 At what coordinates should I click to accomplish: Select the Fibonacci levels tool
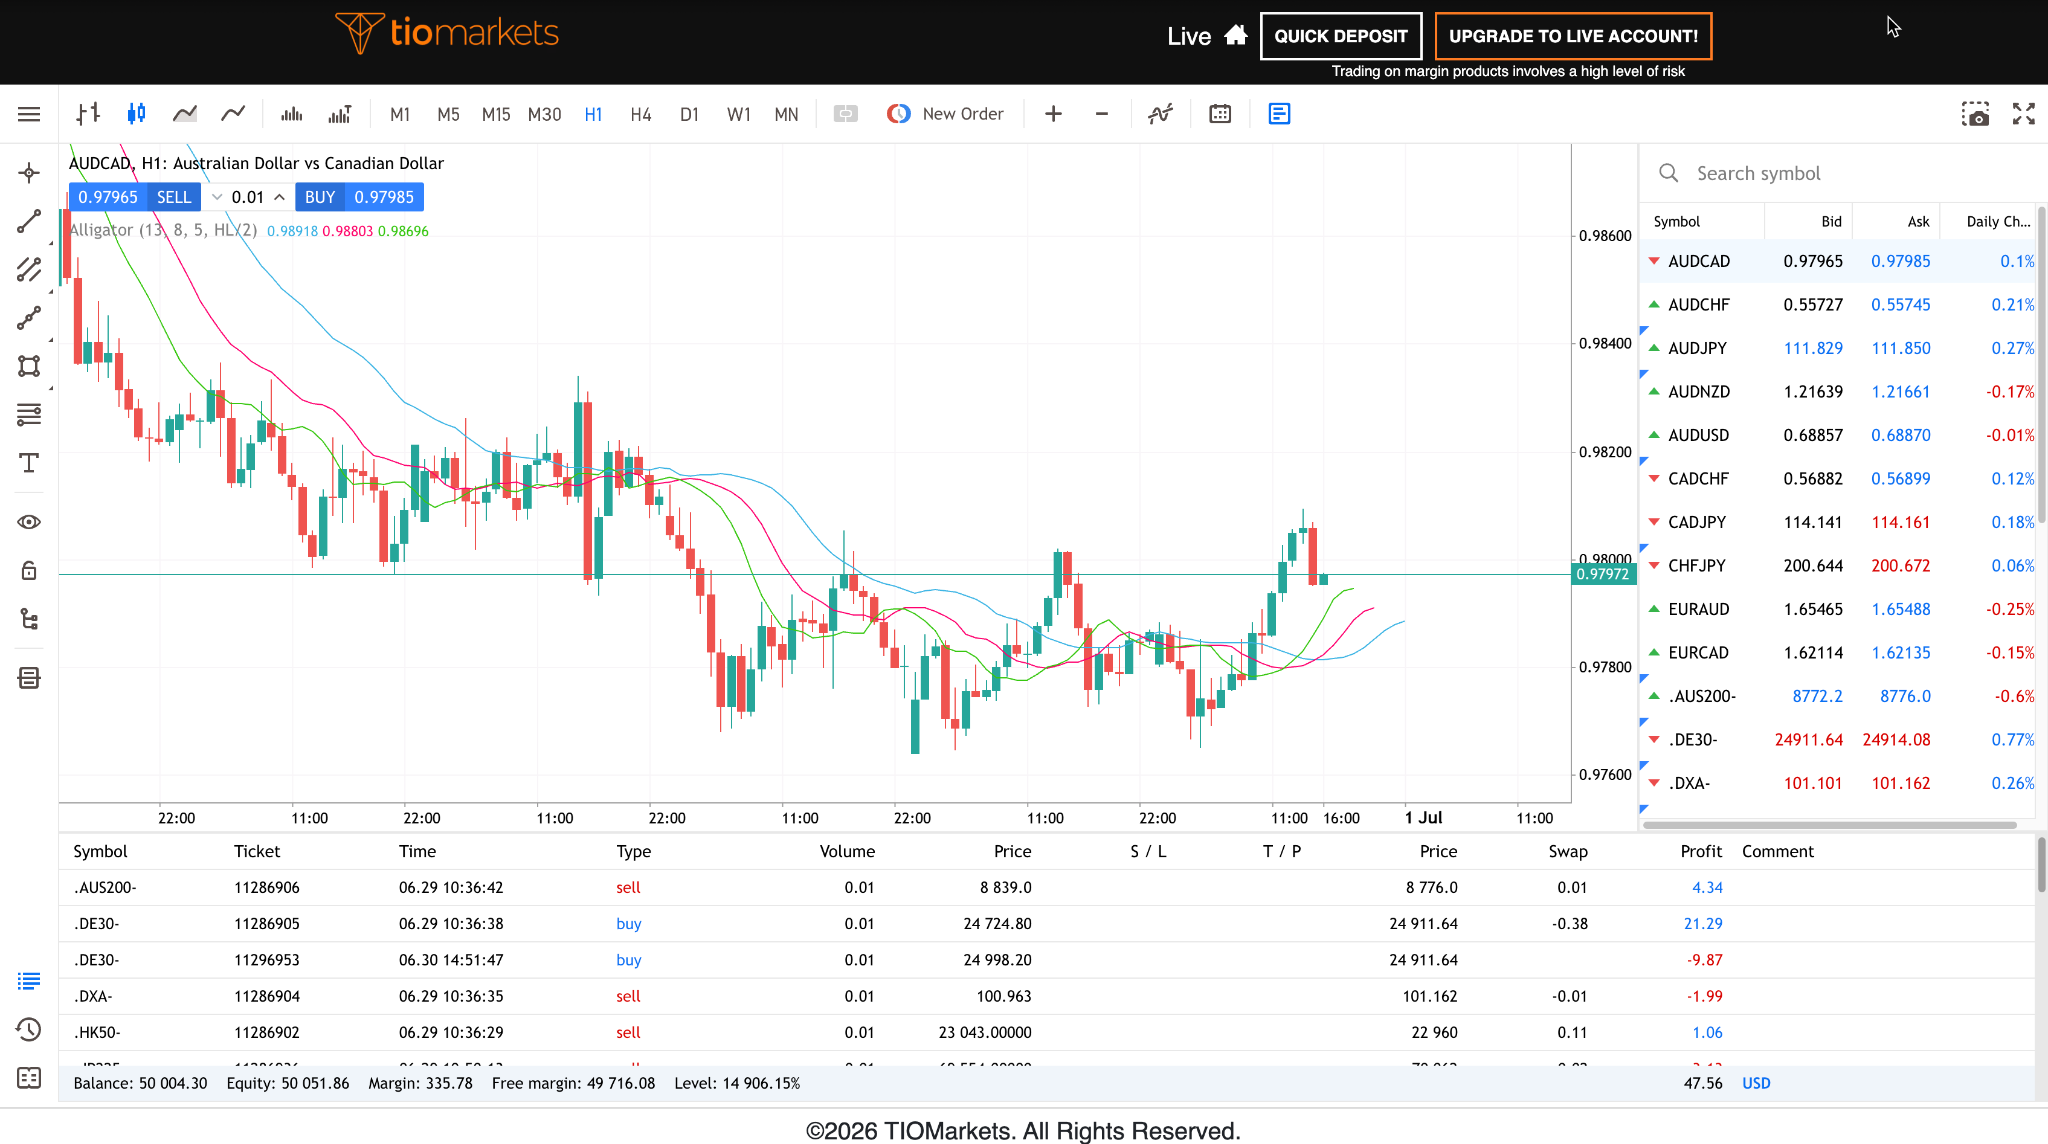29,414
